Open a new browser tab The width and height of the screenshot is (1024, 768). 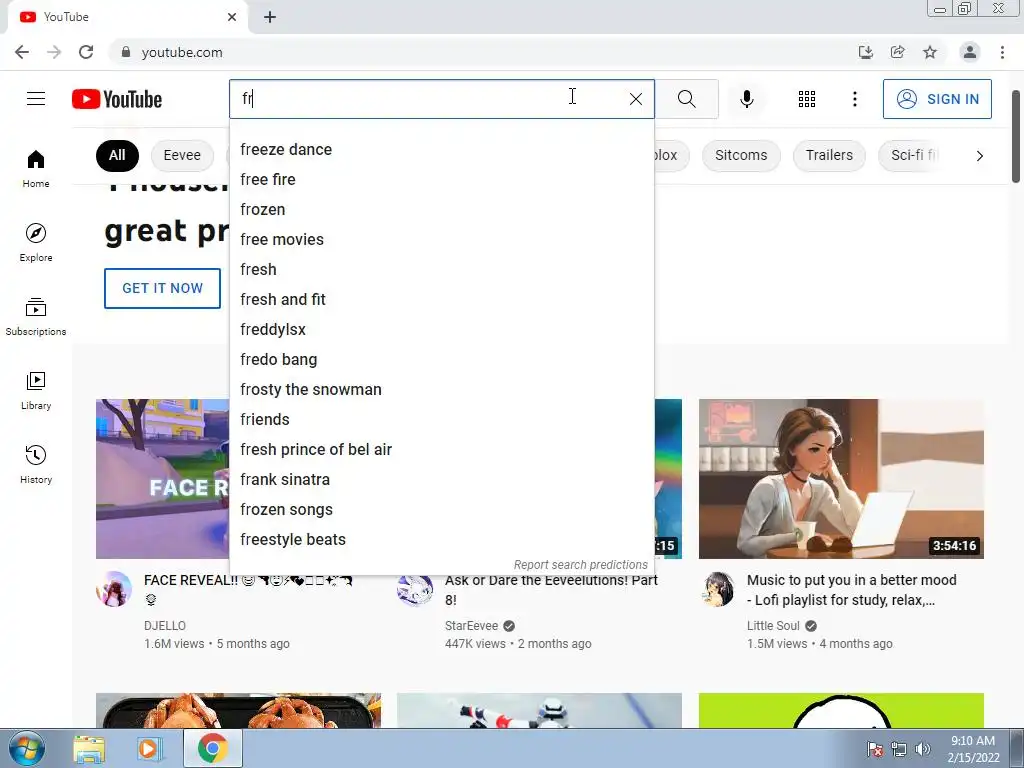[270, 17]
